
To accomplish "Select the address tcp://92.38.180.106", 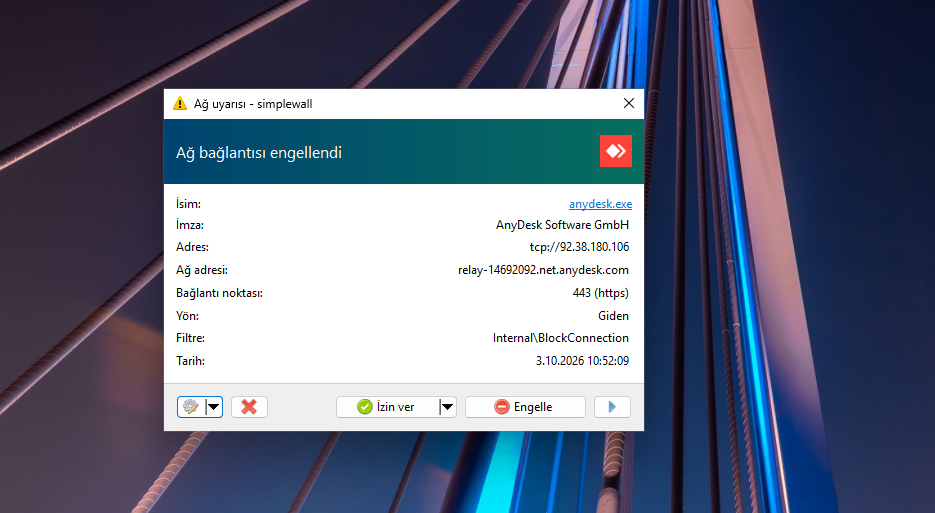I will (x=579, y=247).
